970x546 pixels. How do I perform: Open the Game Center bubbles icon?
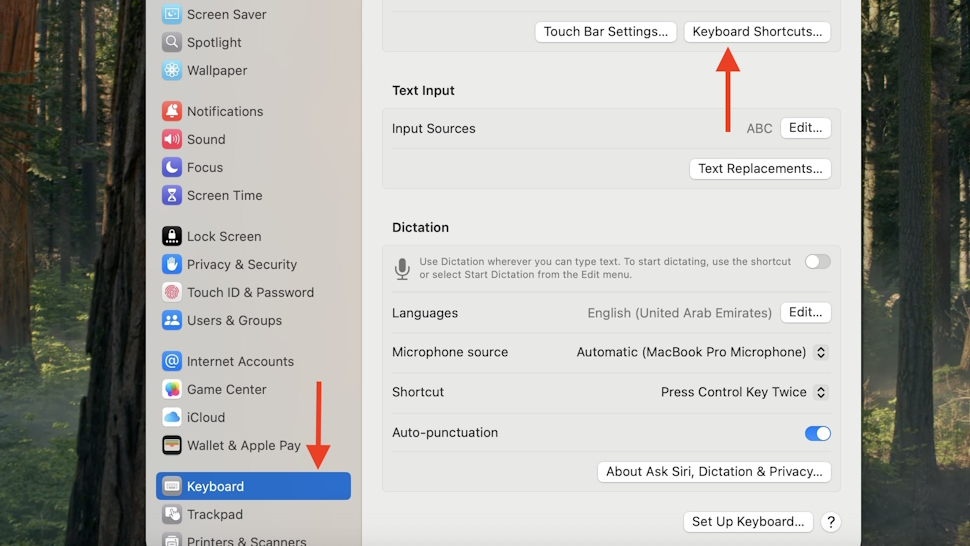point(171,389)
